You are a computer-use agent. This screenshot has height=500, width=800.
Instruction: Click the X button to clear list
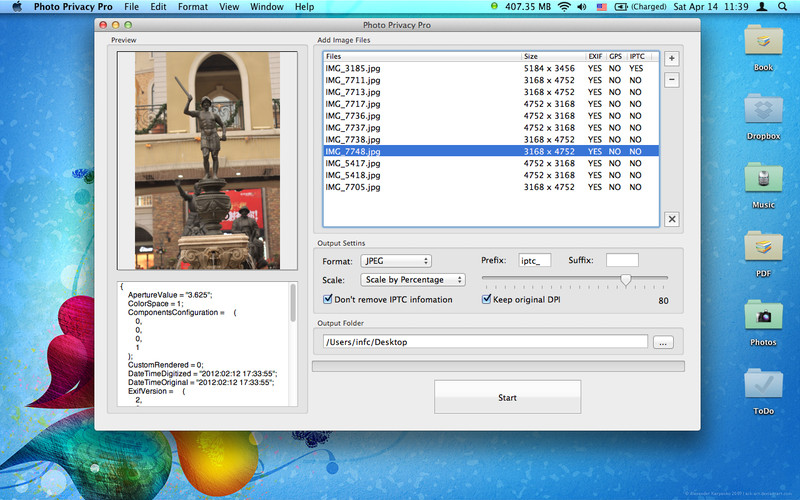[x=671, y=219]
